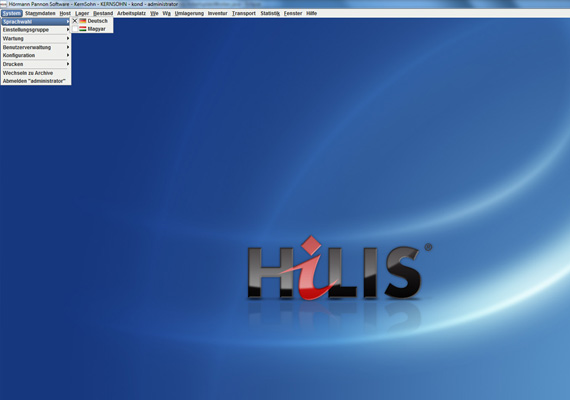Image resolution: width=570 pixels, height=400 pixels.
Task: Click the German flag icon
Action: (83, 21)
